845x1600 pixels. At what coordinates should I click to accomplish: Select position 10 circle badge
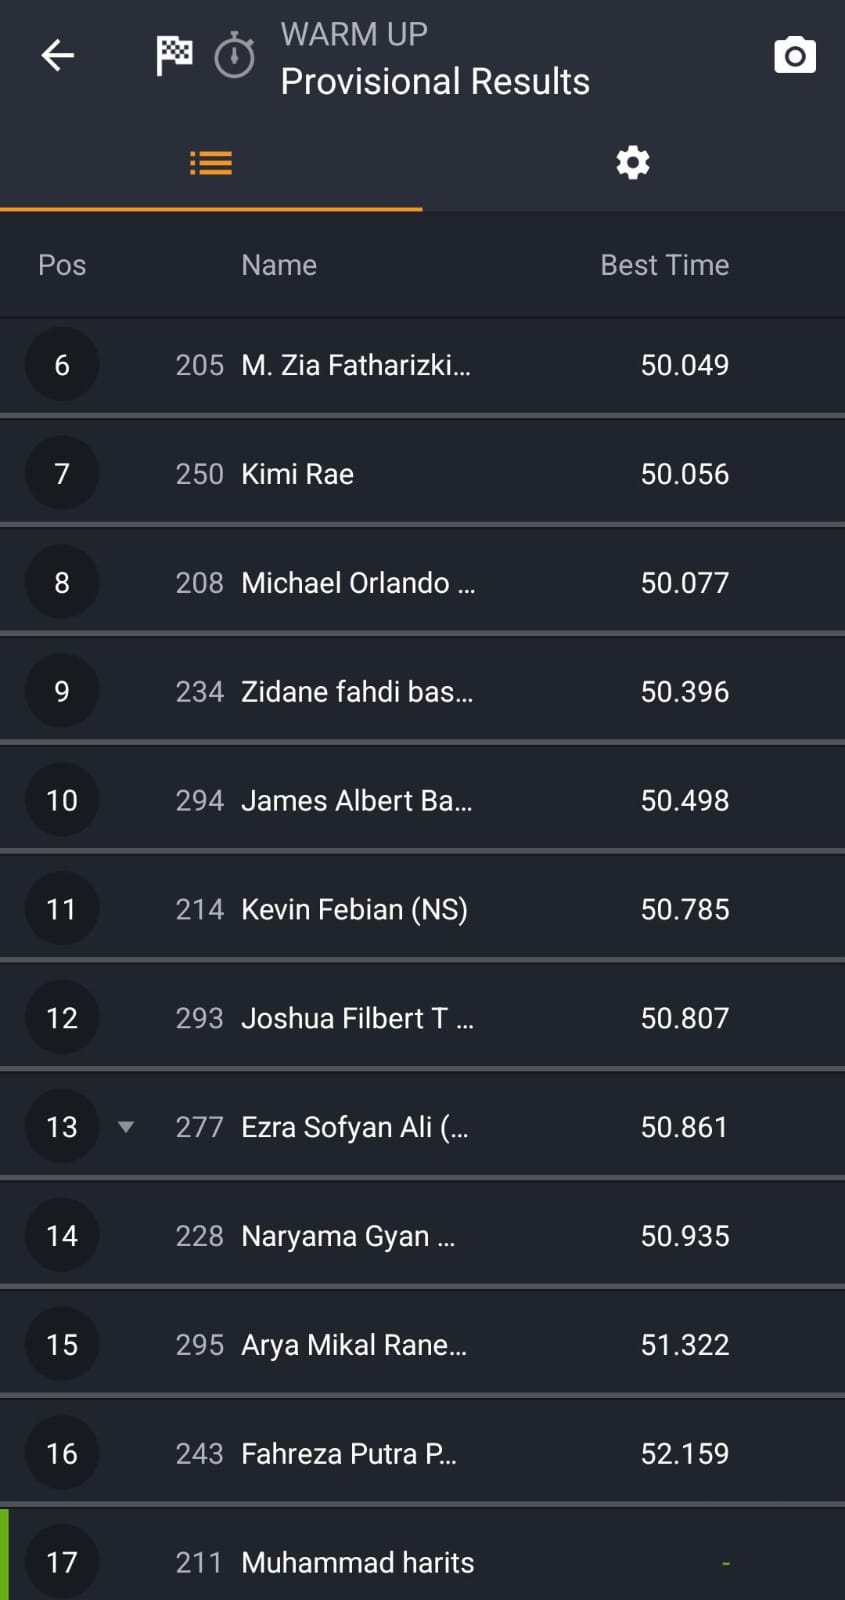[x=62, y=800]
